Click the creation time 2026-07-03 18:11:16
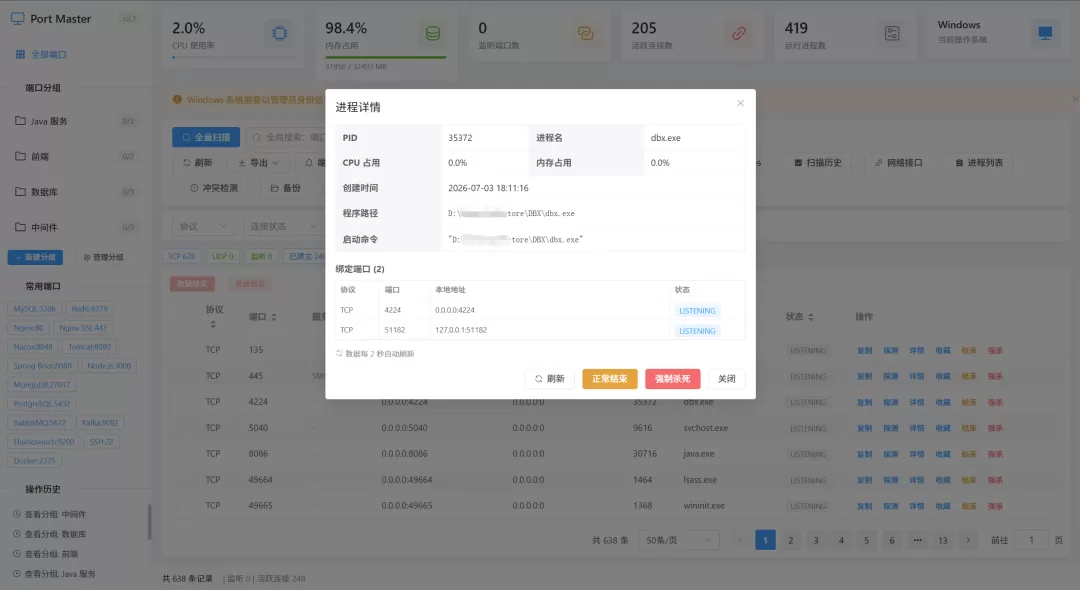The width and height of the screenshot is (1080, 590). pos(488,188)
